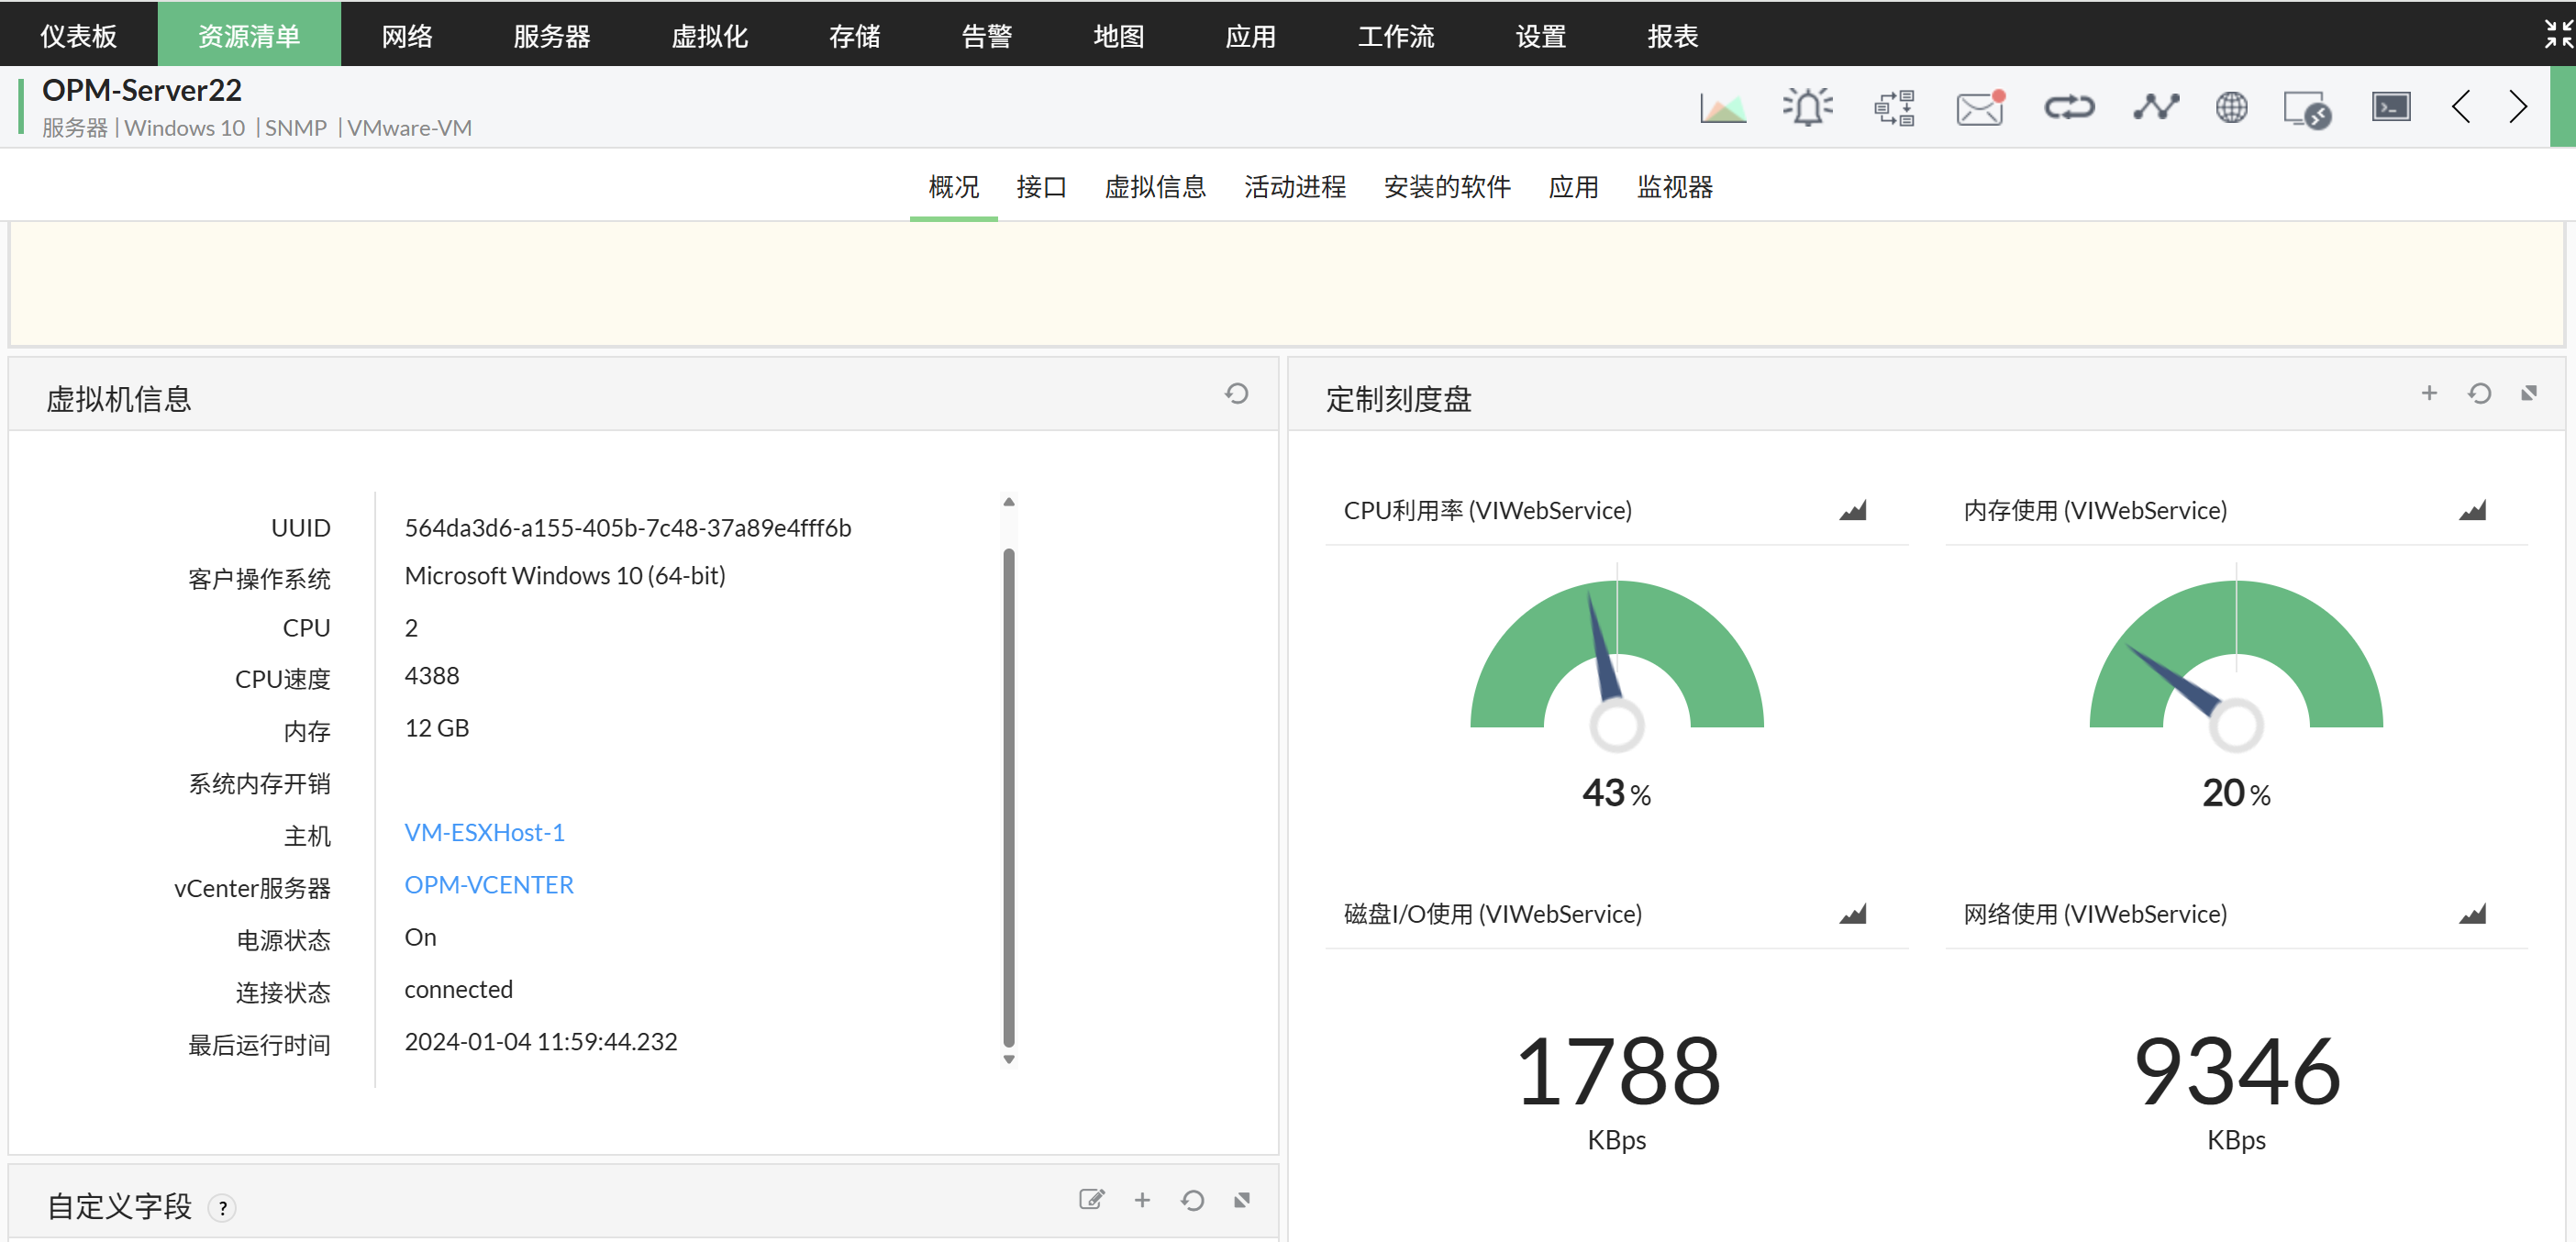Viewport: 2576px width, 1242px height.
Task: Open the envelope notification icon
Action: coord(1979,108)
